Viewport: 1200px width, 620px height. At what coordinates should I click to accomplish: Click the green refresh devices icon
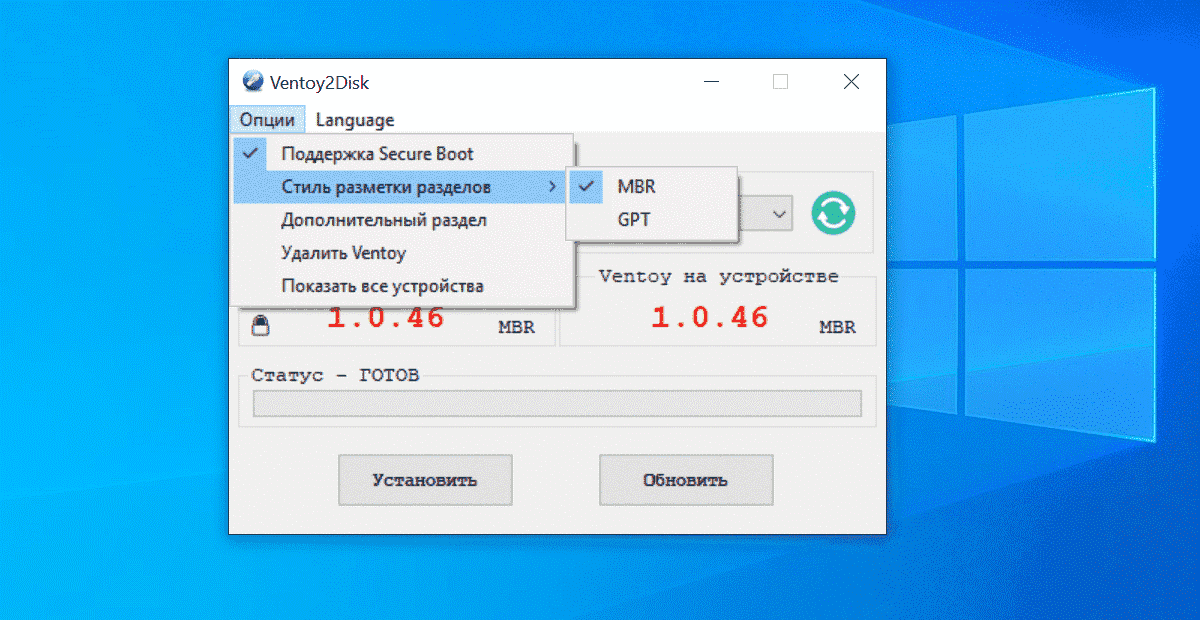coord(833,213)
